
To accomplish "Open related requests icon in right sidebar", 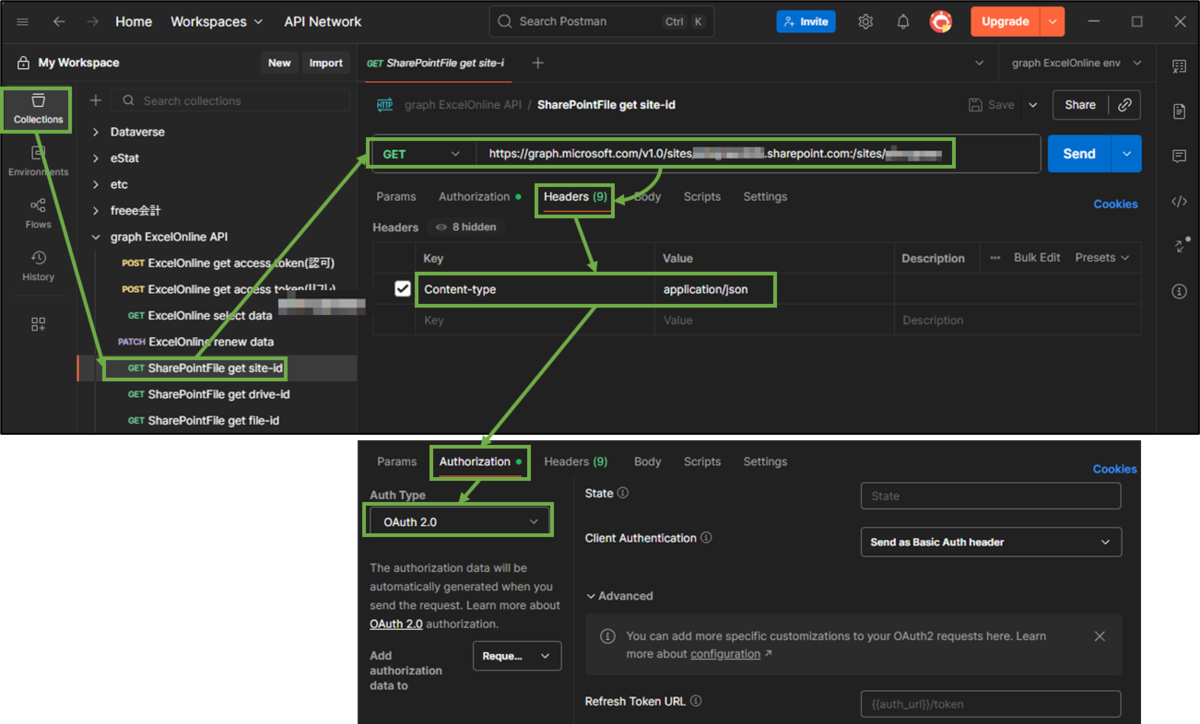I will pos(1179,246).
